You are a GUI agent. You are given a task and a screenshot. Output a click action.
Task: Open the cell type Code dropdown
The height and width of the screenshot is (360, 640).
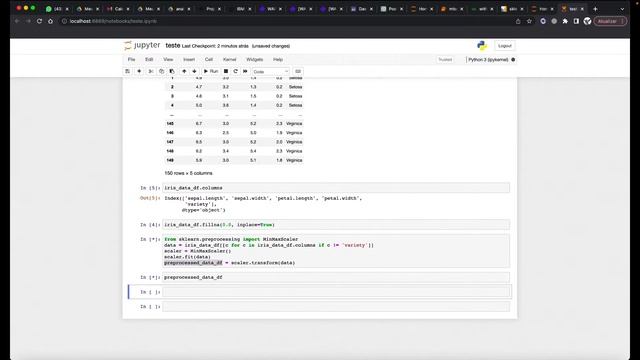271,72
